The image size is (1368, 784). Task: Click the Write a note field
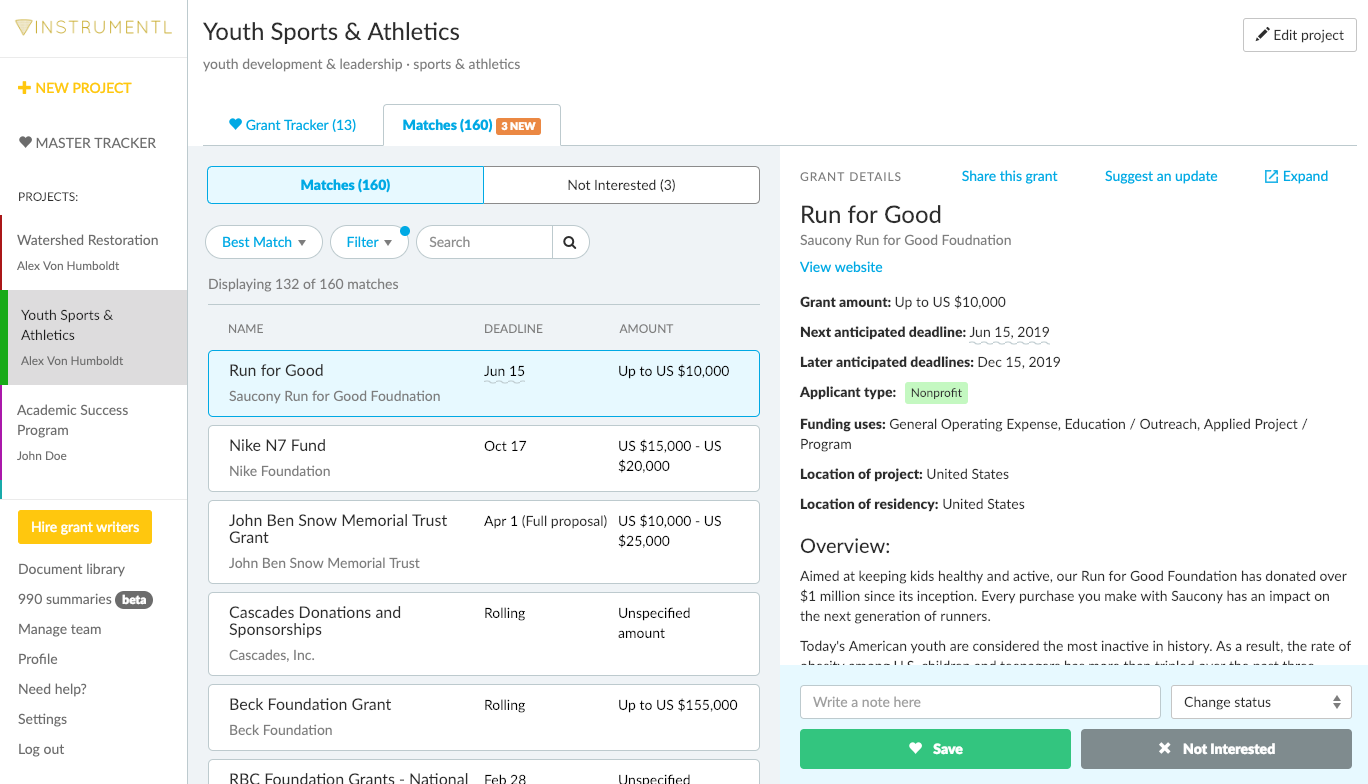point(979,702)
